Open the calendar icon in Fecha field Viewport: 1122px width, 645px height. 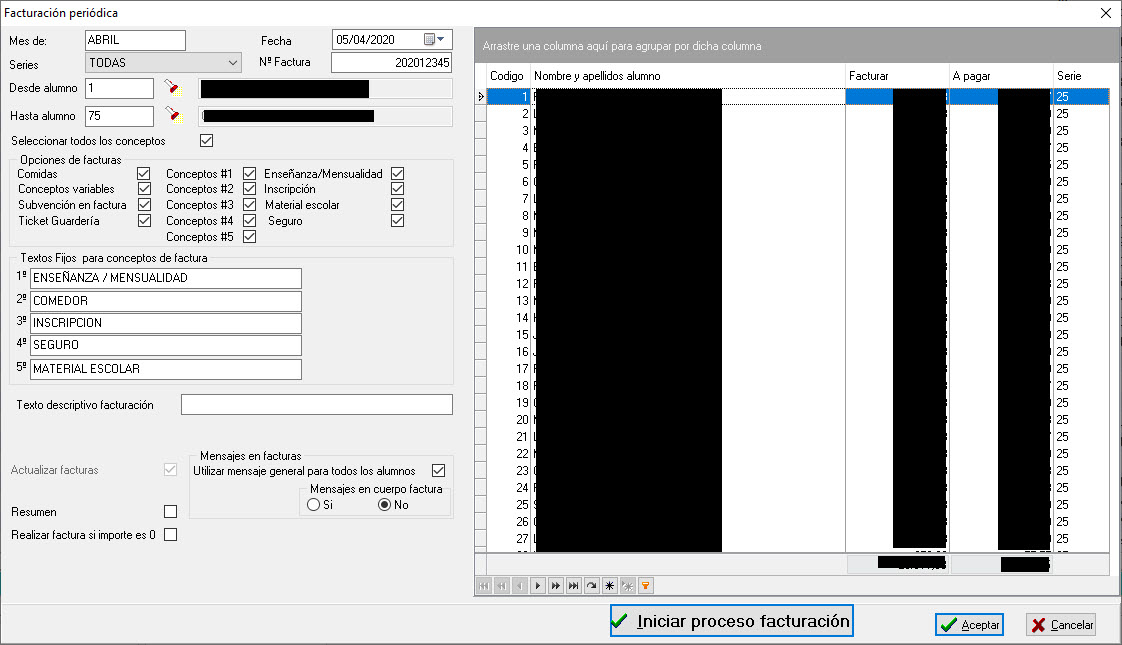429,39
